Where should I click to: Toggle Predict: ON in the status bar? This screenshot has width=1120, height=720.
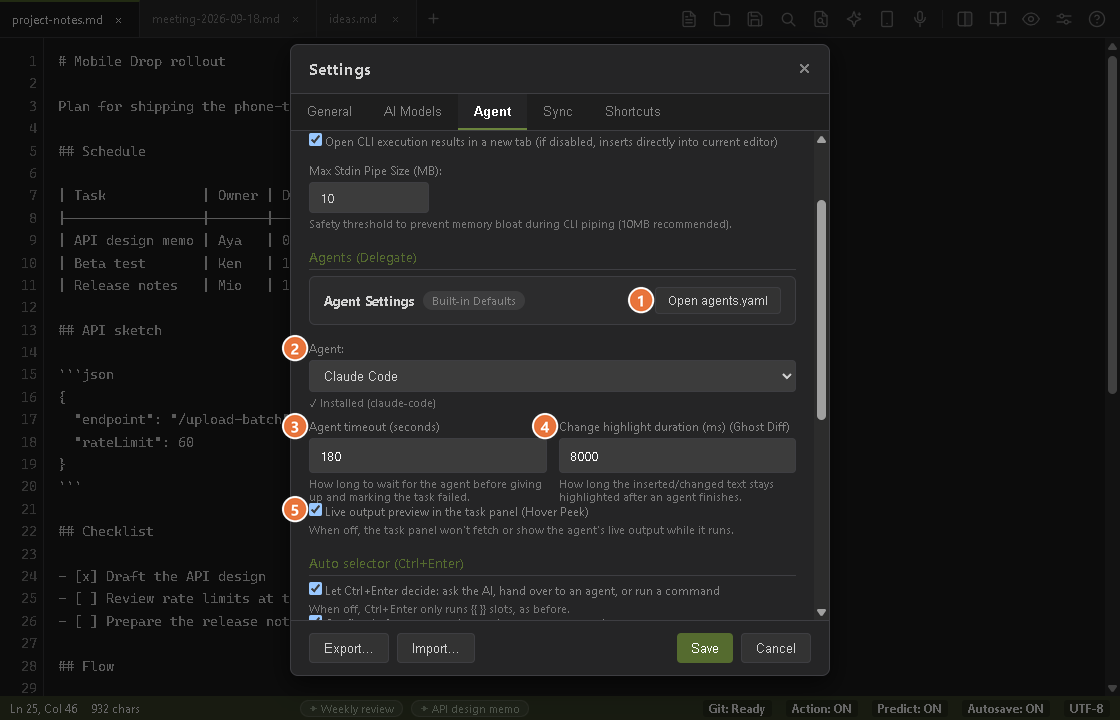tap(909, 709)
